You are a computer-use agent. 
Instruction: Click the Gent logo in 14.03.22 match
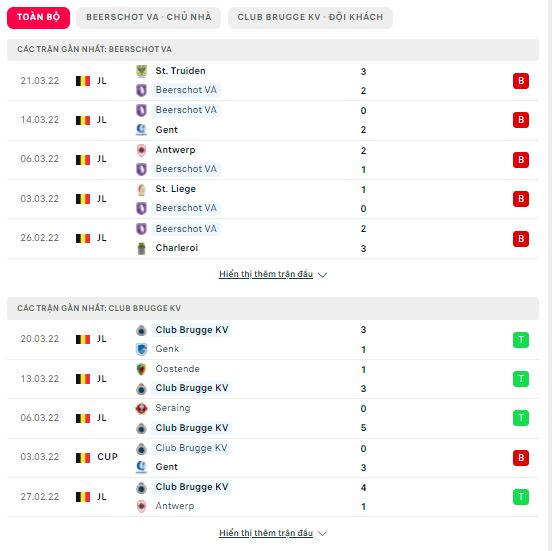coord(141,130)
